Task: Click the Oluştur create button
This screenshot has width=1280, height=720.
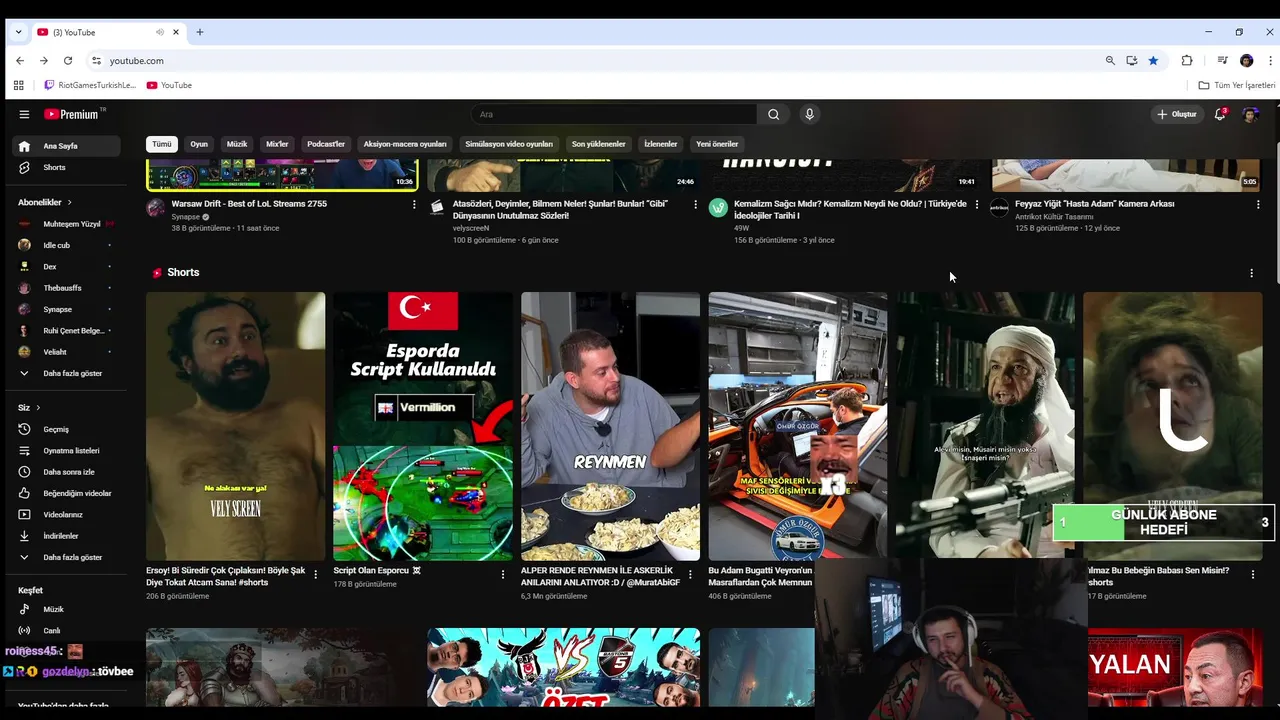Action: coord(1177,114)
